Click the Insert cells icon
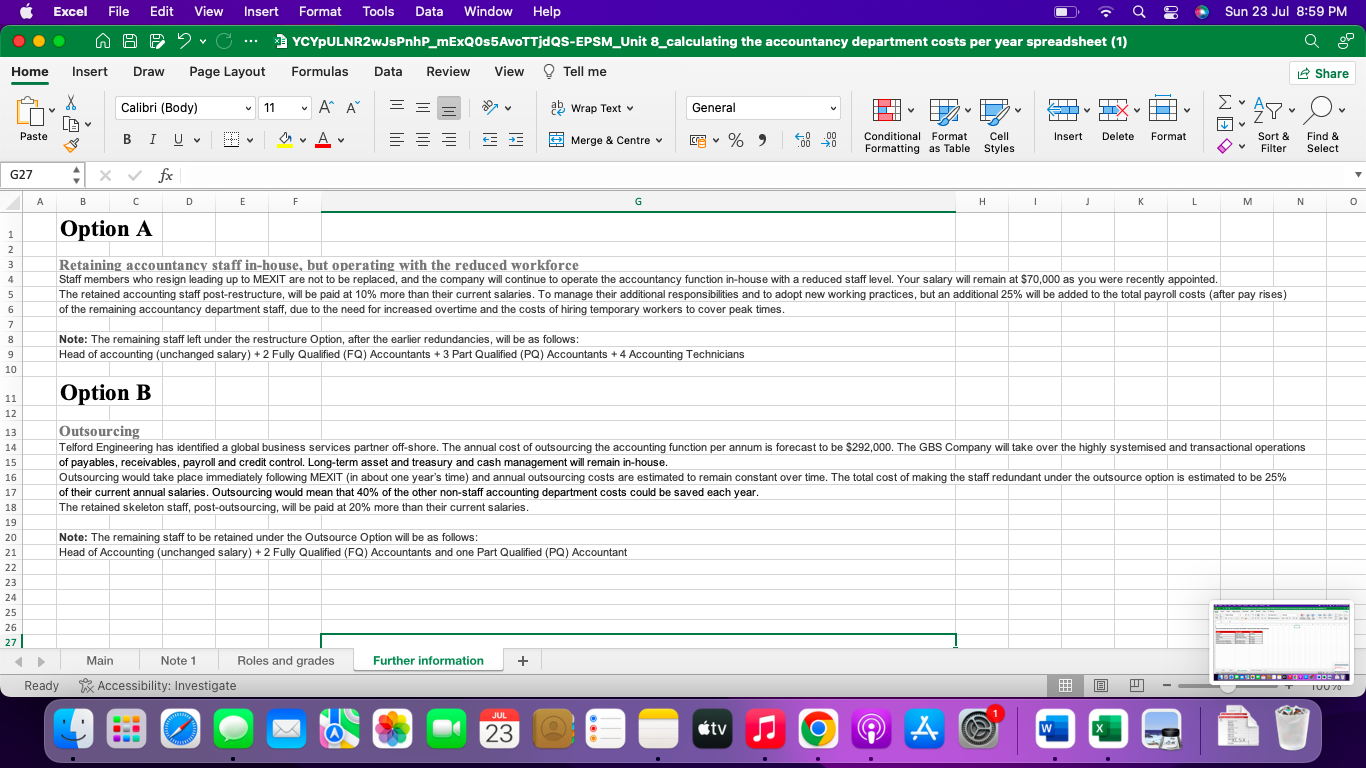The image size is (1366, 768). click(x=1062, y=110)
